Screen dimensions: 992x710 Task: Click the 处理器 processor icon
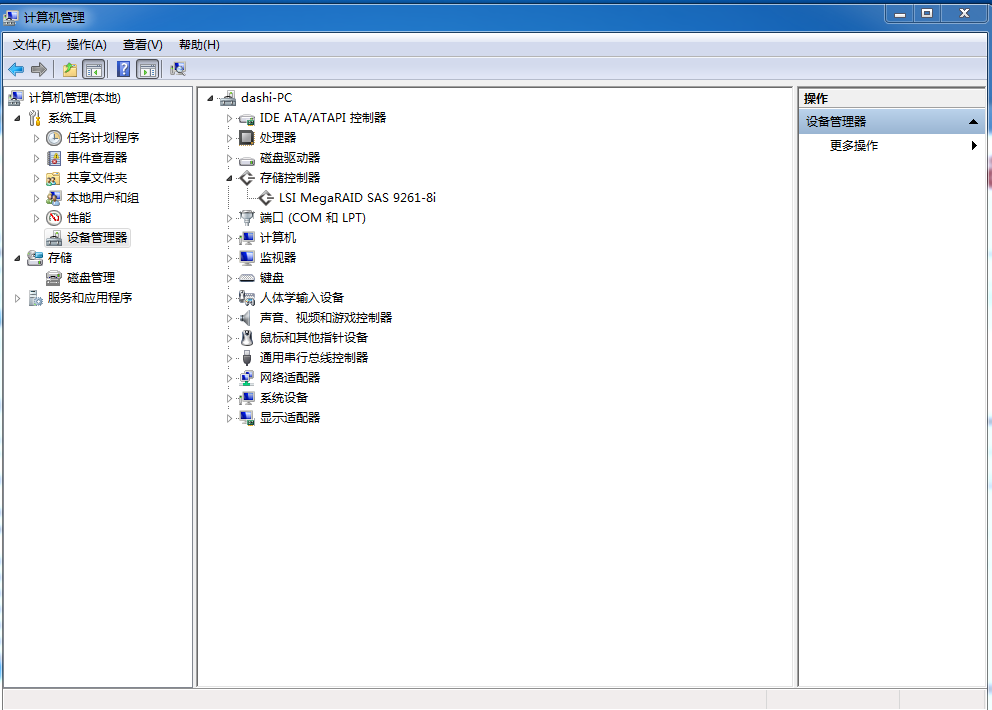[246, 138]
